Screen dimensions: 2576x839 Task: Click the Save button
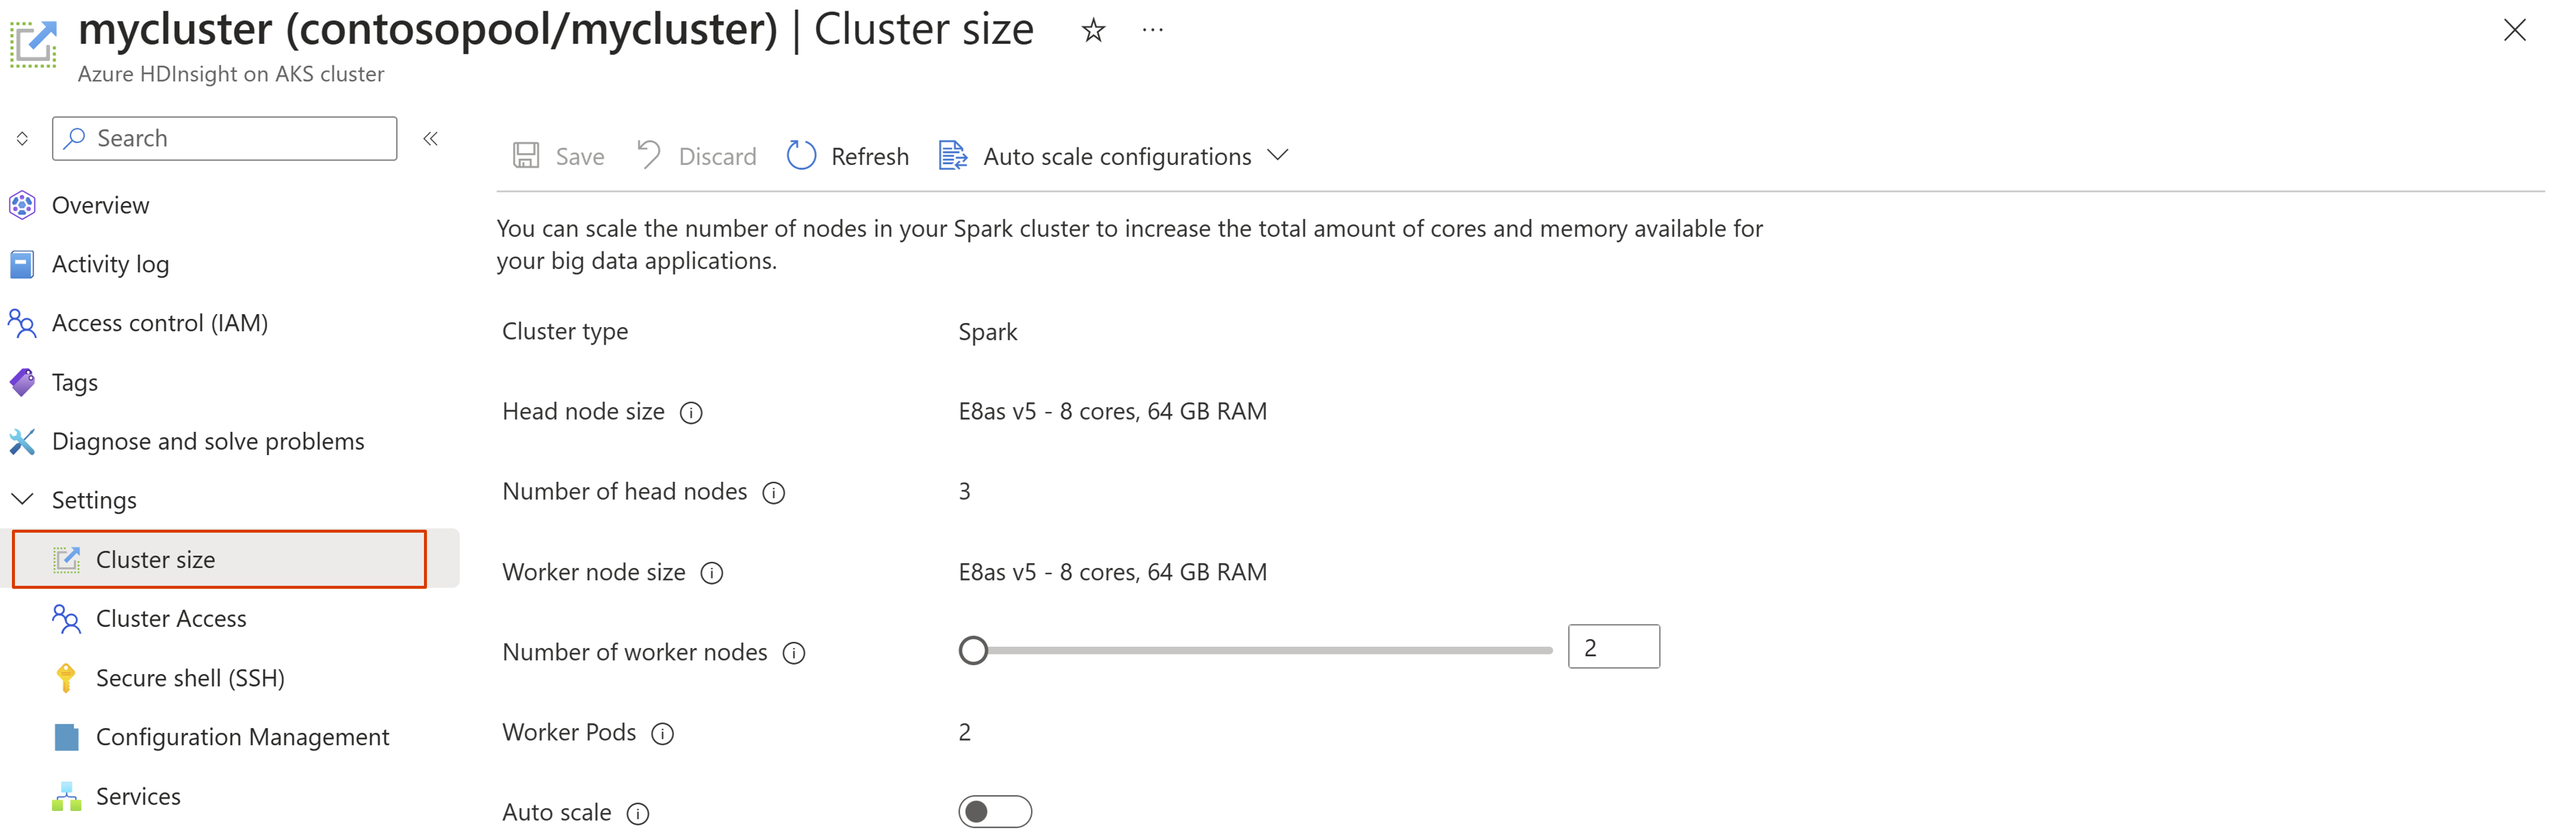coord(558,157)
